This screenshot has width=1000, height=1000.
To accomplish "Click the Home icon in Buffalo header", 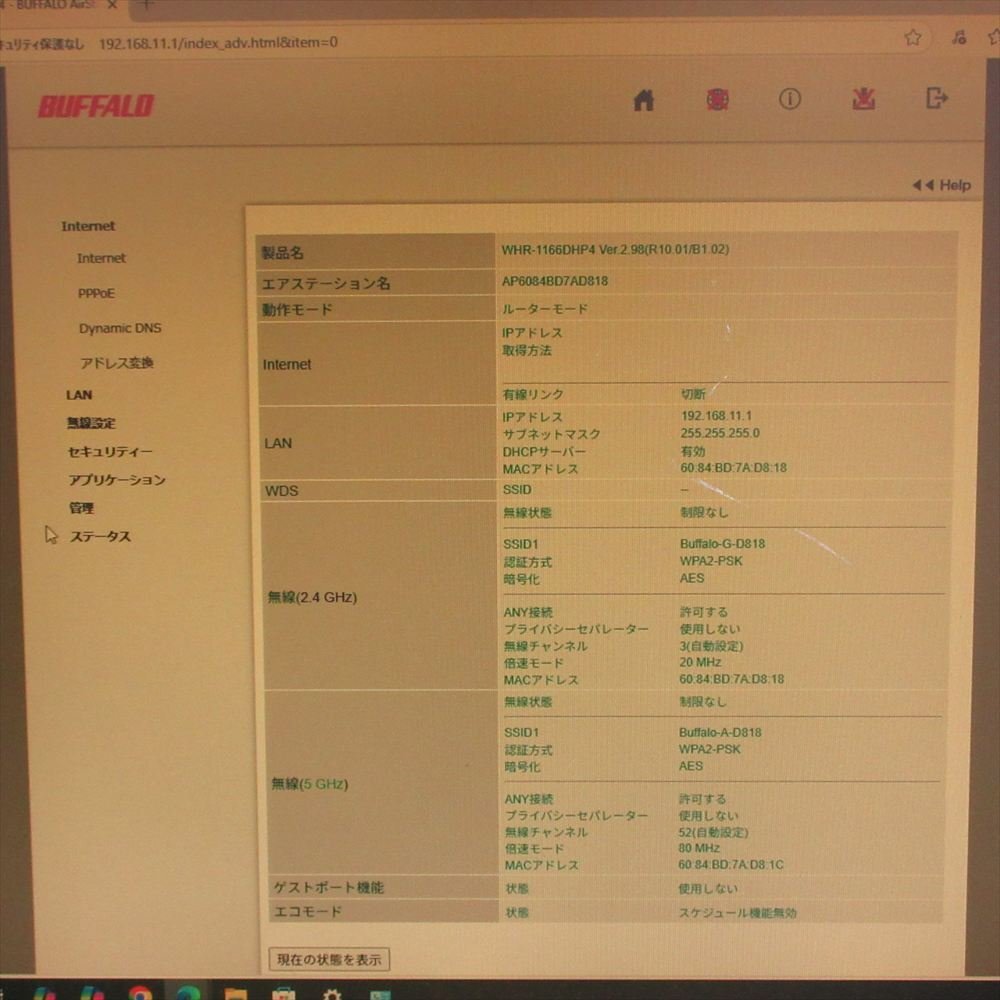I will 643,100.
